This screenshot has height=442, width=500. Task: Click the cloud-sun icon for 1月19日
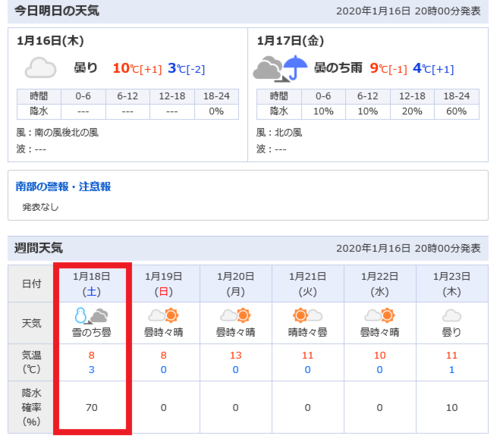click(163, 315)
